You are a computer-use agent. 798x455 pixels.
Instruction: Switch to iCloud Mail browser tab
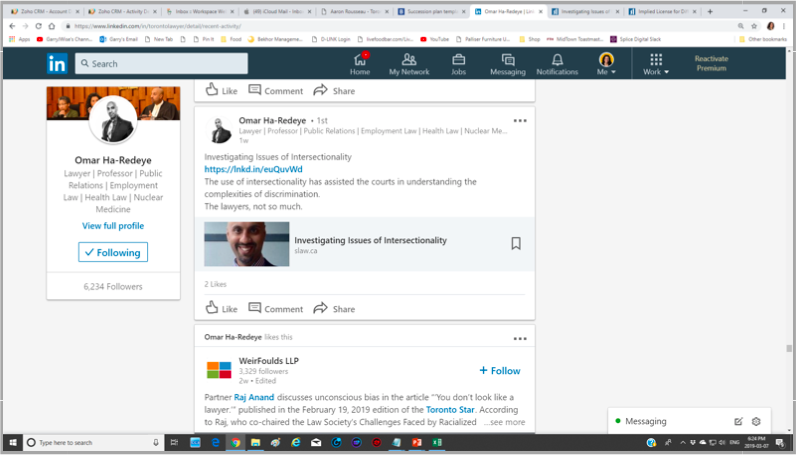[277, 11]
